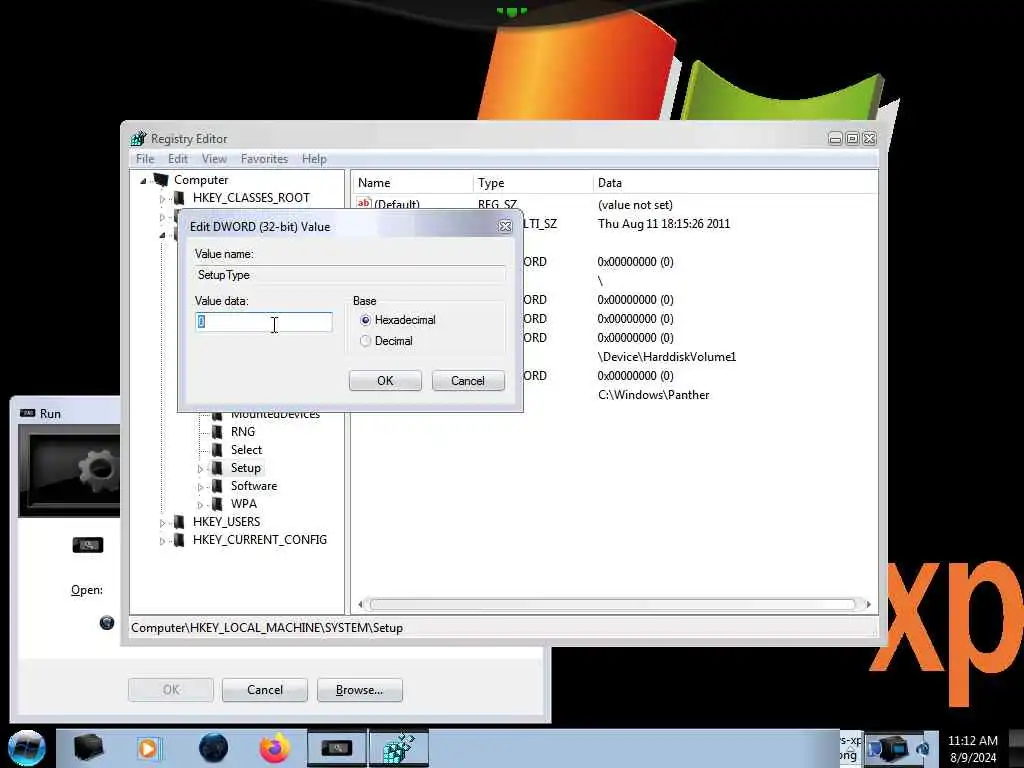Close the Edit DWORD dialog
The height and width of the screenshot is (768, 1024).
pyautogui.click(x=505, y=227)
